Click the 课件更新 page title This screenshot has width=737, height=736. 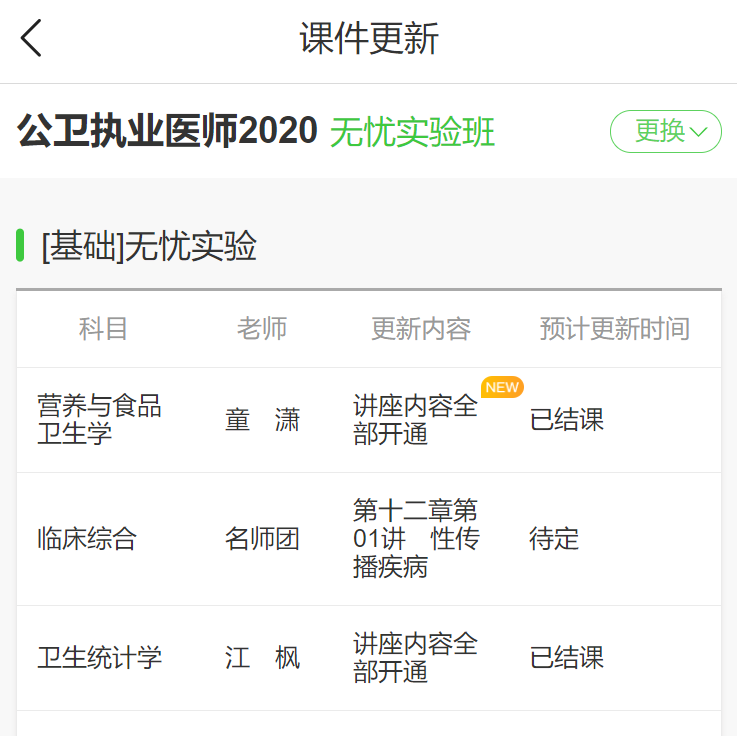point(369,39)
